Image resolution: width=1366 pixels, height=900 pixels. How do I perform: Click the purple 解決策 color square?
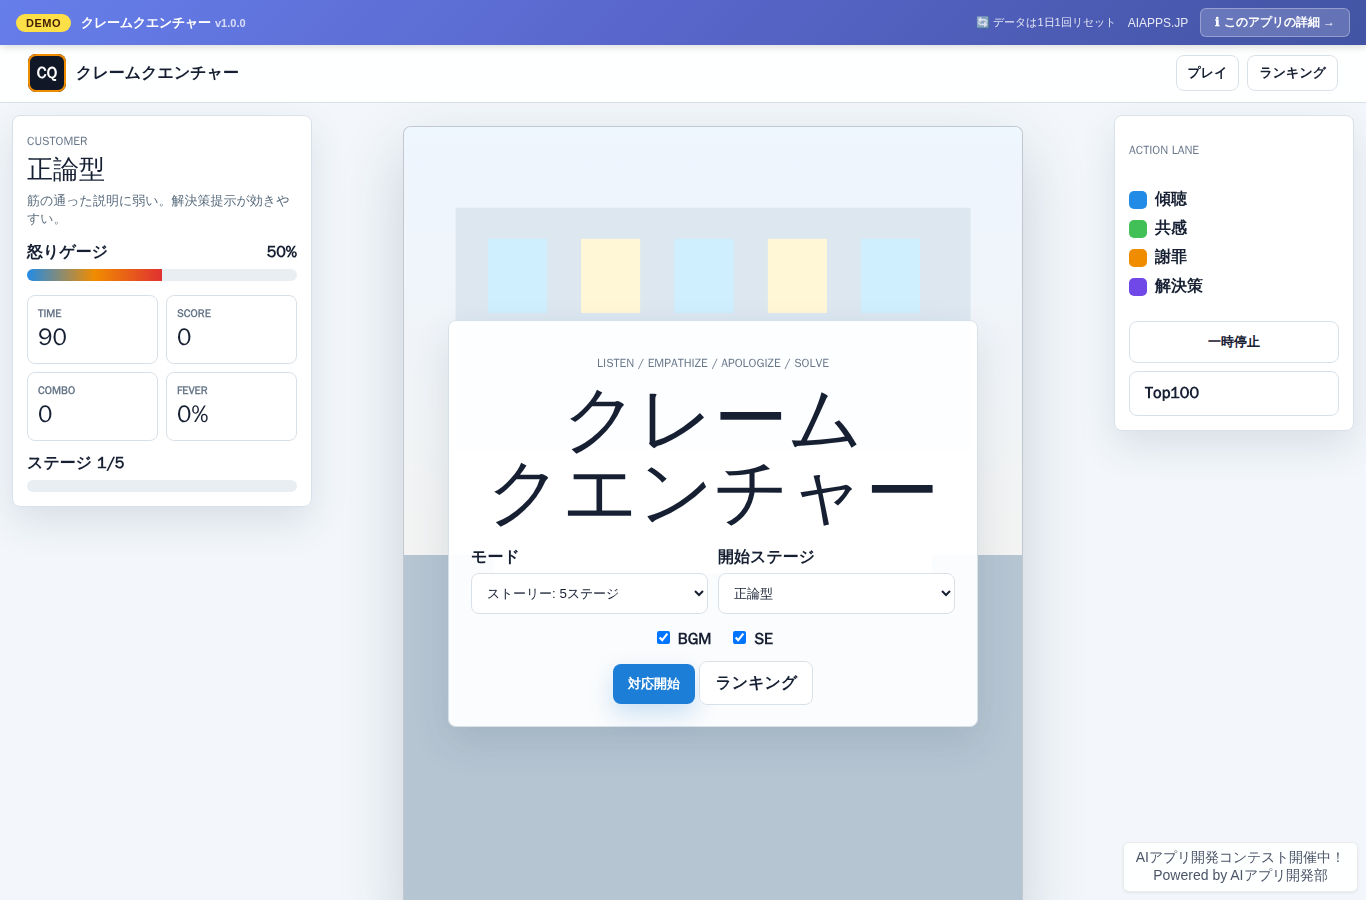pyautogui.click(x=1138, y=287)
